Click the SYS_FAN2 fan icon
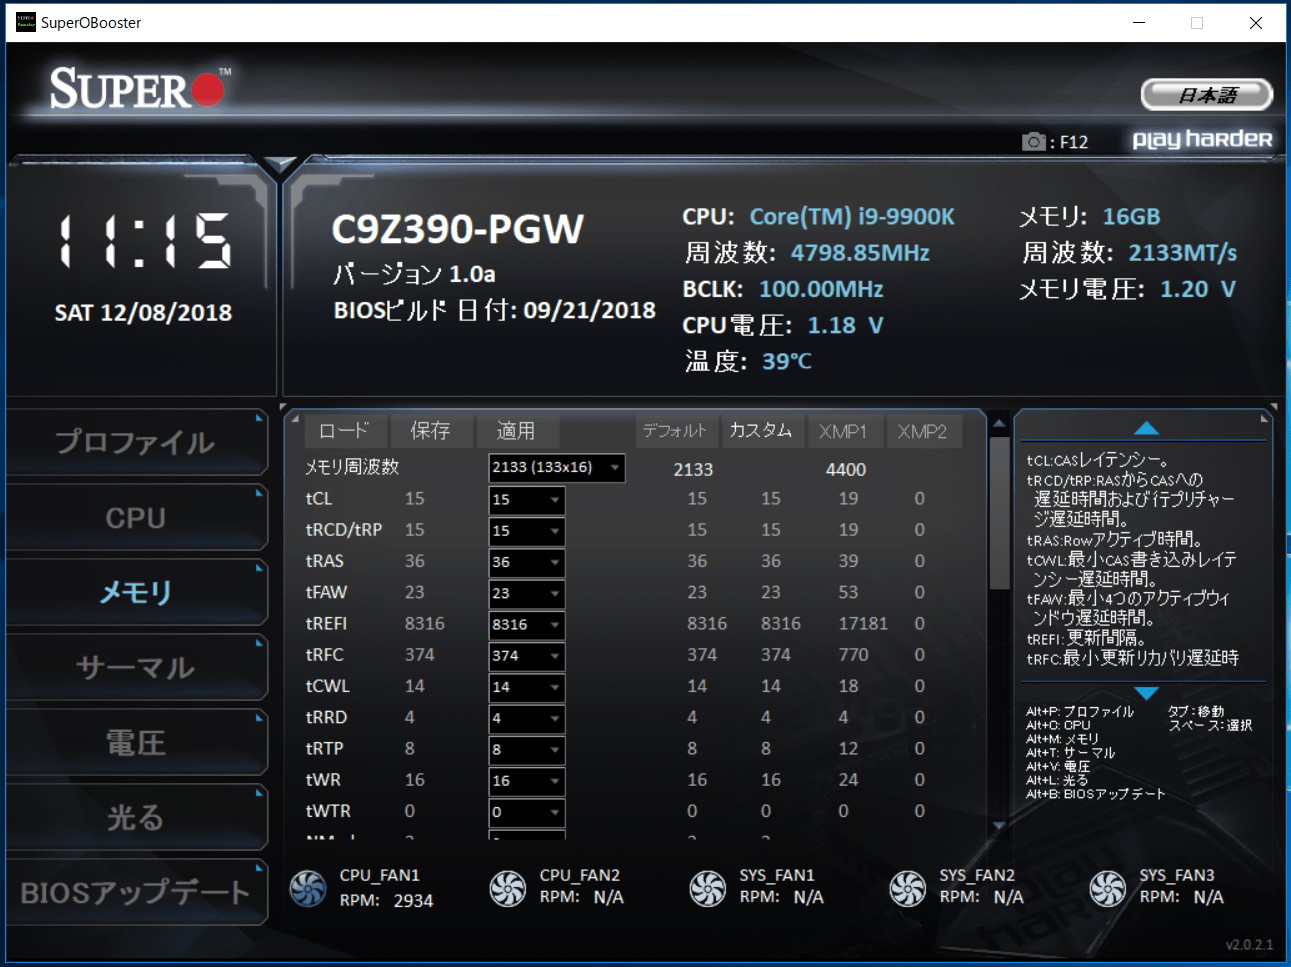Viewport: 1291px width, 967px height. (908, 888)
